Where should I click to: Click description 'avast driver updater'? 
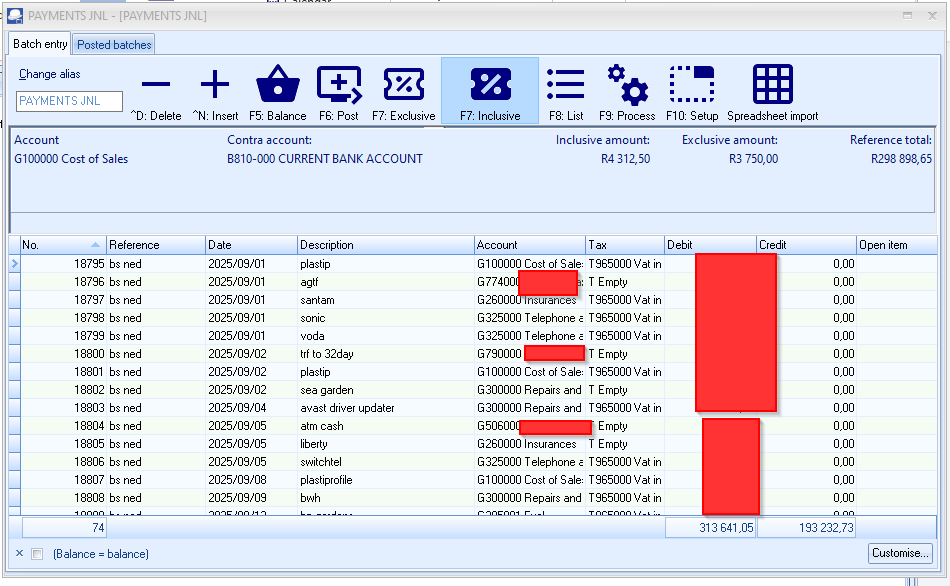347,408
